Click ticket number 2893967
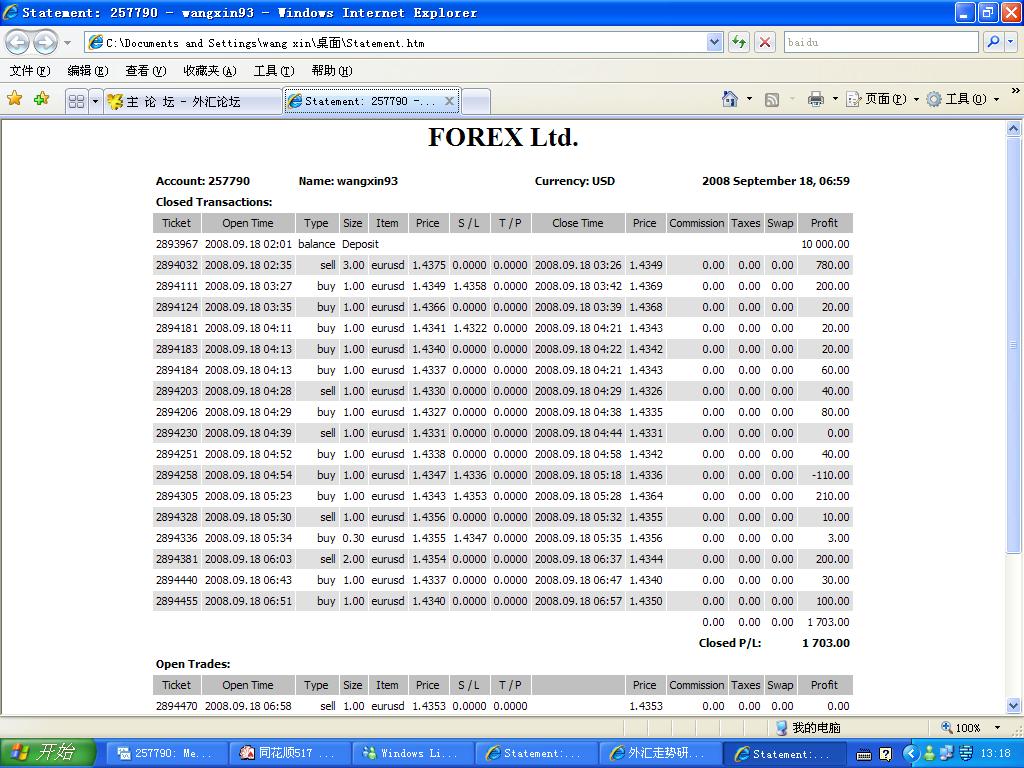The height and width of the screenshot is (768, 1024). point(176,244)
